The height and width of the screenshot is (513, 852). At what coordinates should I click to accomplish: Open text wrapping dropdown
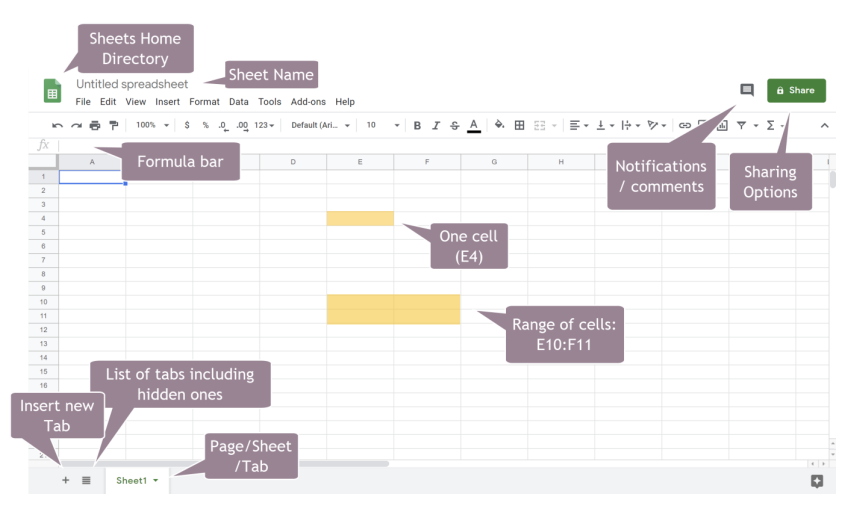click(630, 126)
